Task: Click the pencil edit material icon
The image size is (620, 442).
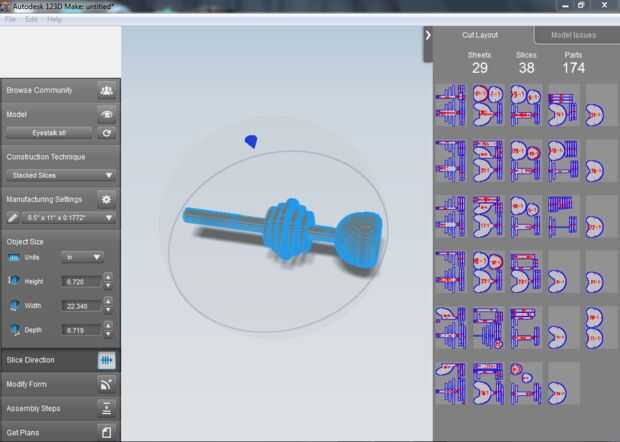Action: 13,218
